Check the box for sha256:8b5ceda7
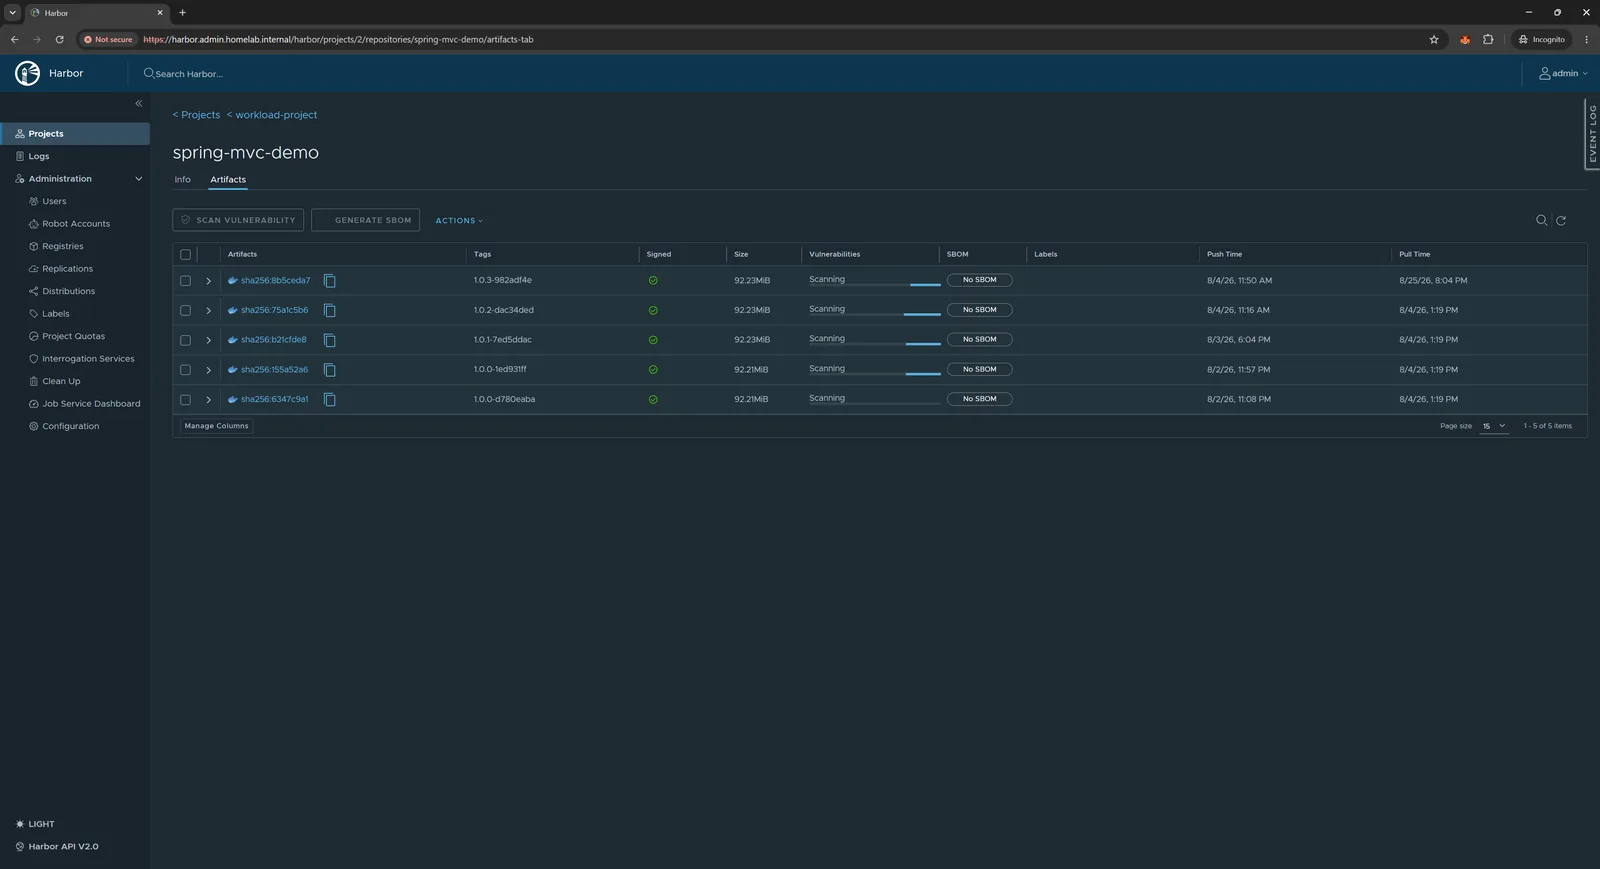 click(185, 281)
